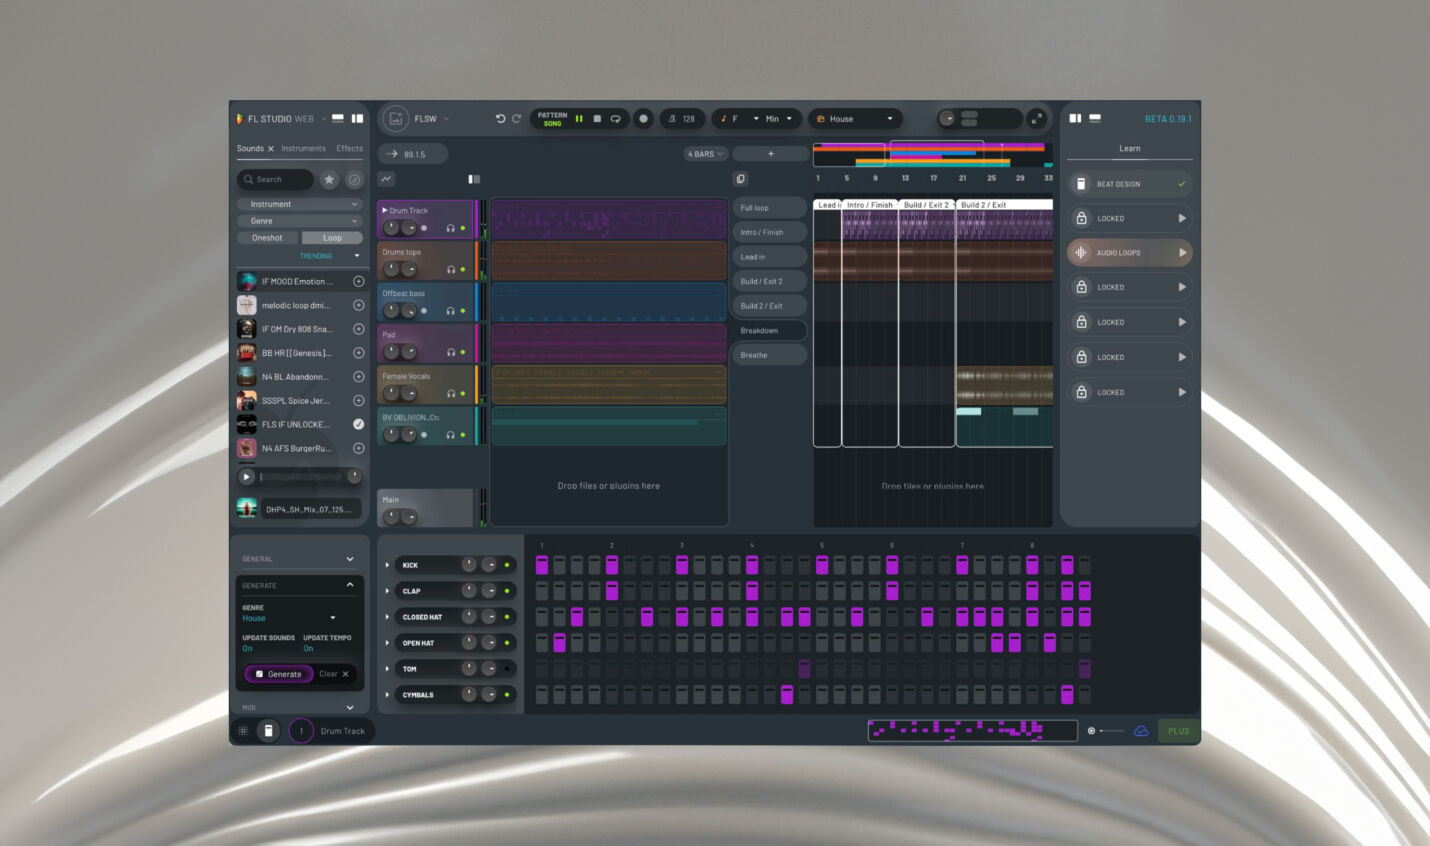This screenshot has height=846, width=1430.
Task: Open the House genre dropdown in toolbar
Action: [x=855, y=118]
